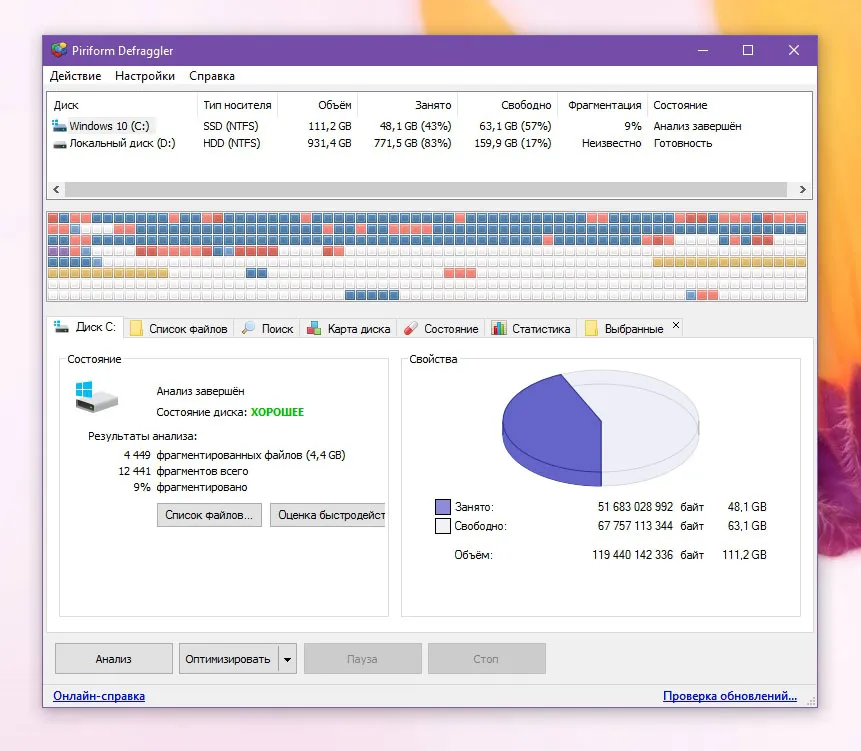This screenshot has height=751, width=861.
Task: Close the Выбранные tab with its X
Action: [676, 325]
